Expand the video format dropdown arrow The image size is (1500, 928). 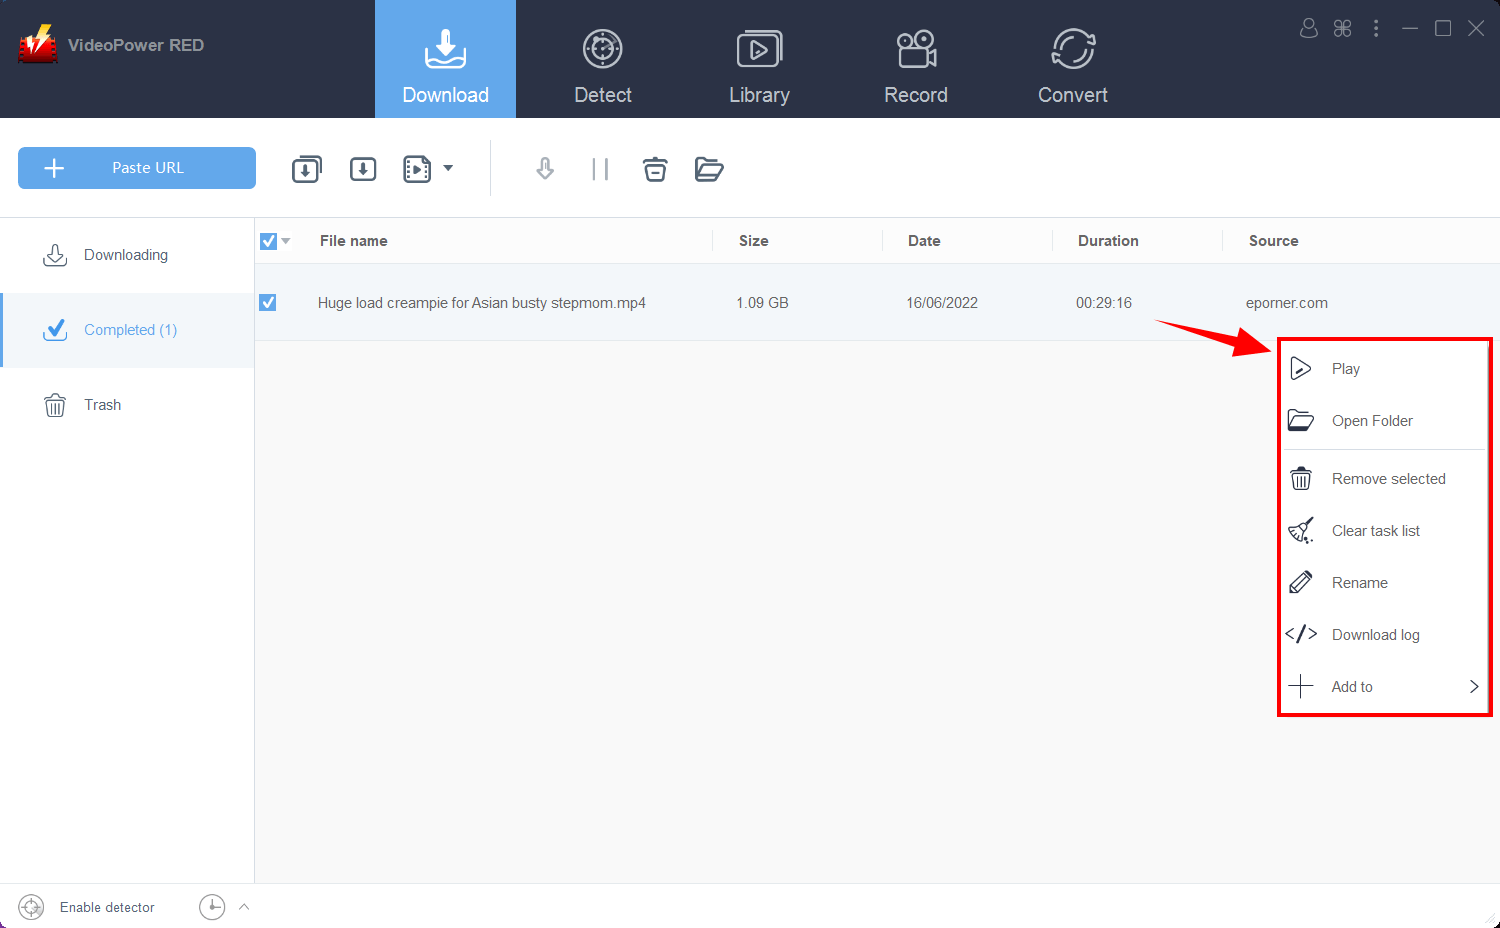(x=448, y=168)
